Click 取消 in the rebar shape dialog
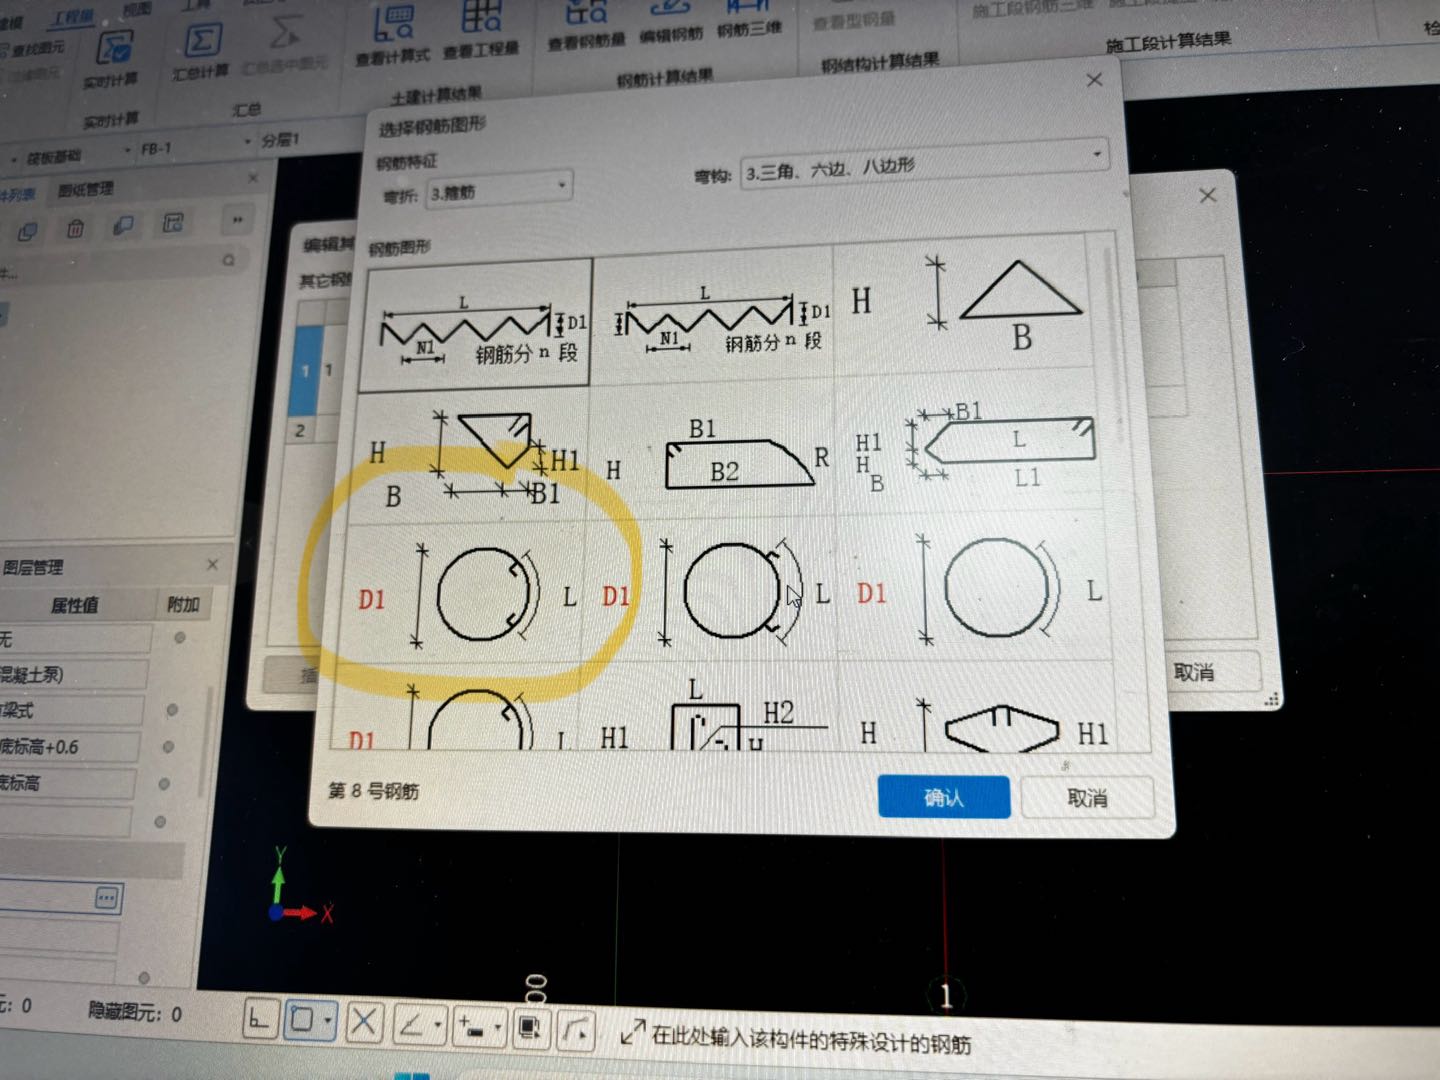 point(1087,798)
